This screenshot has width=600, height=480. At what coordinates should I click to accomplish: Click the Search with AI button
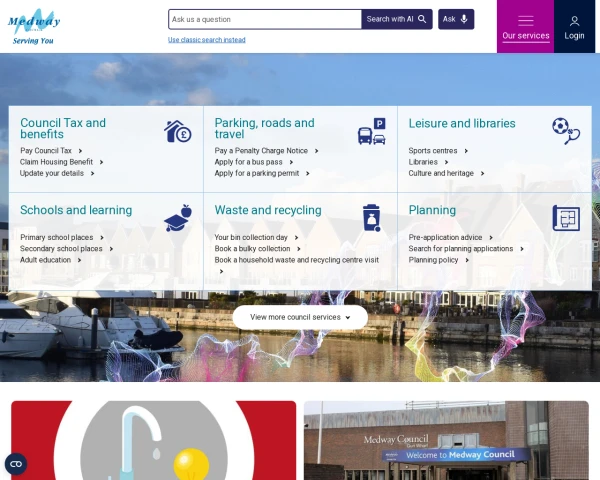click(397, 19)
